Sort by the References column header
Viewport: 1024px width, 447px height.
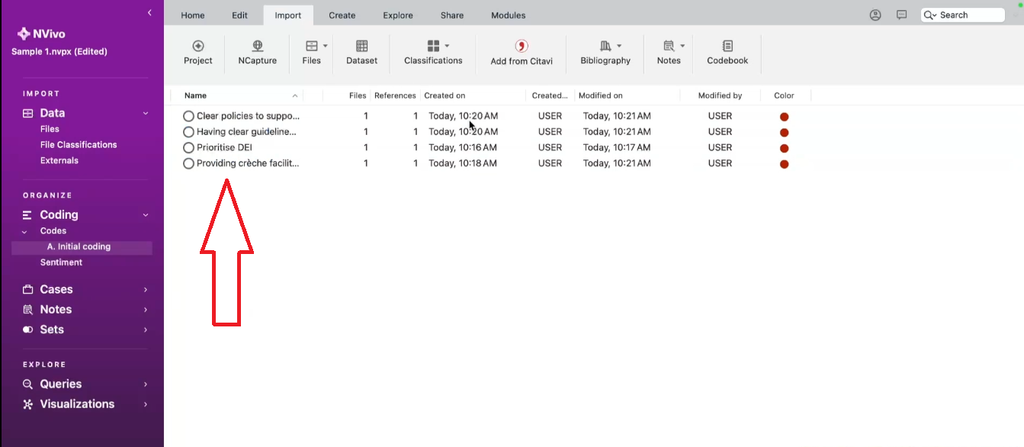tap(395, 95)
